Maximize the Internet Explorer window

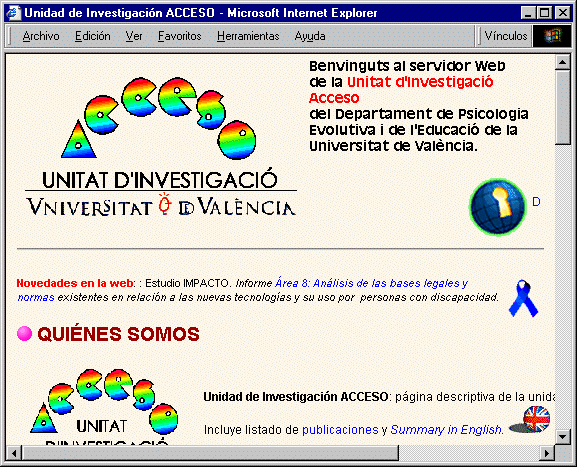[x=544, y=13]
